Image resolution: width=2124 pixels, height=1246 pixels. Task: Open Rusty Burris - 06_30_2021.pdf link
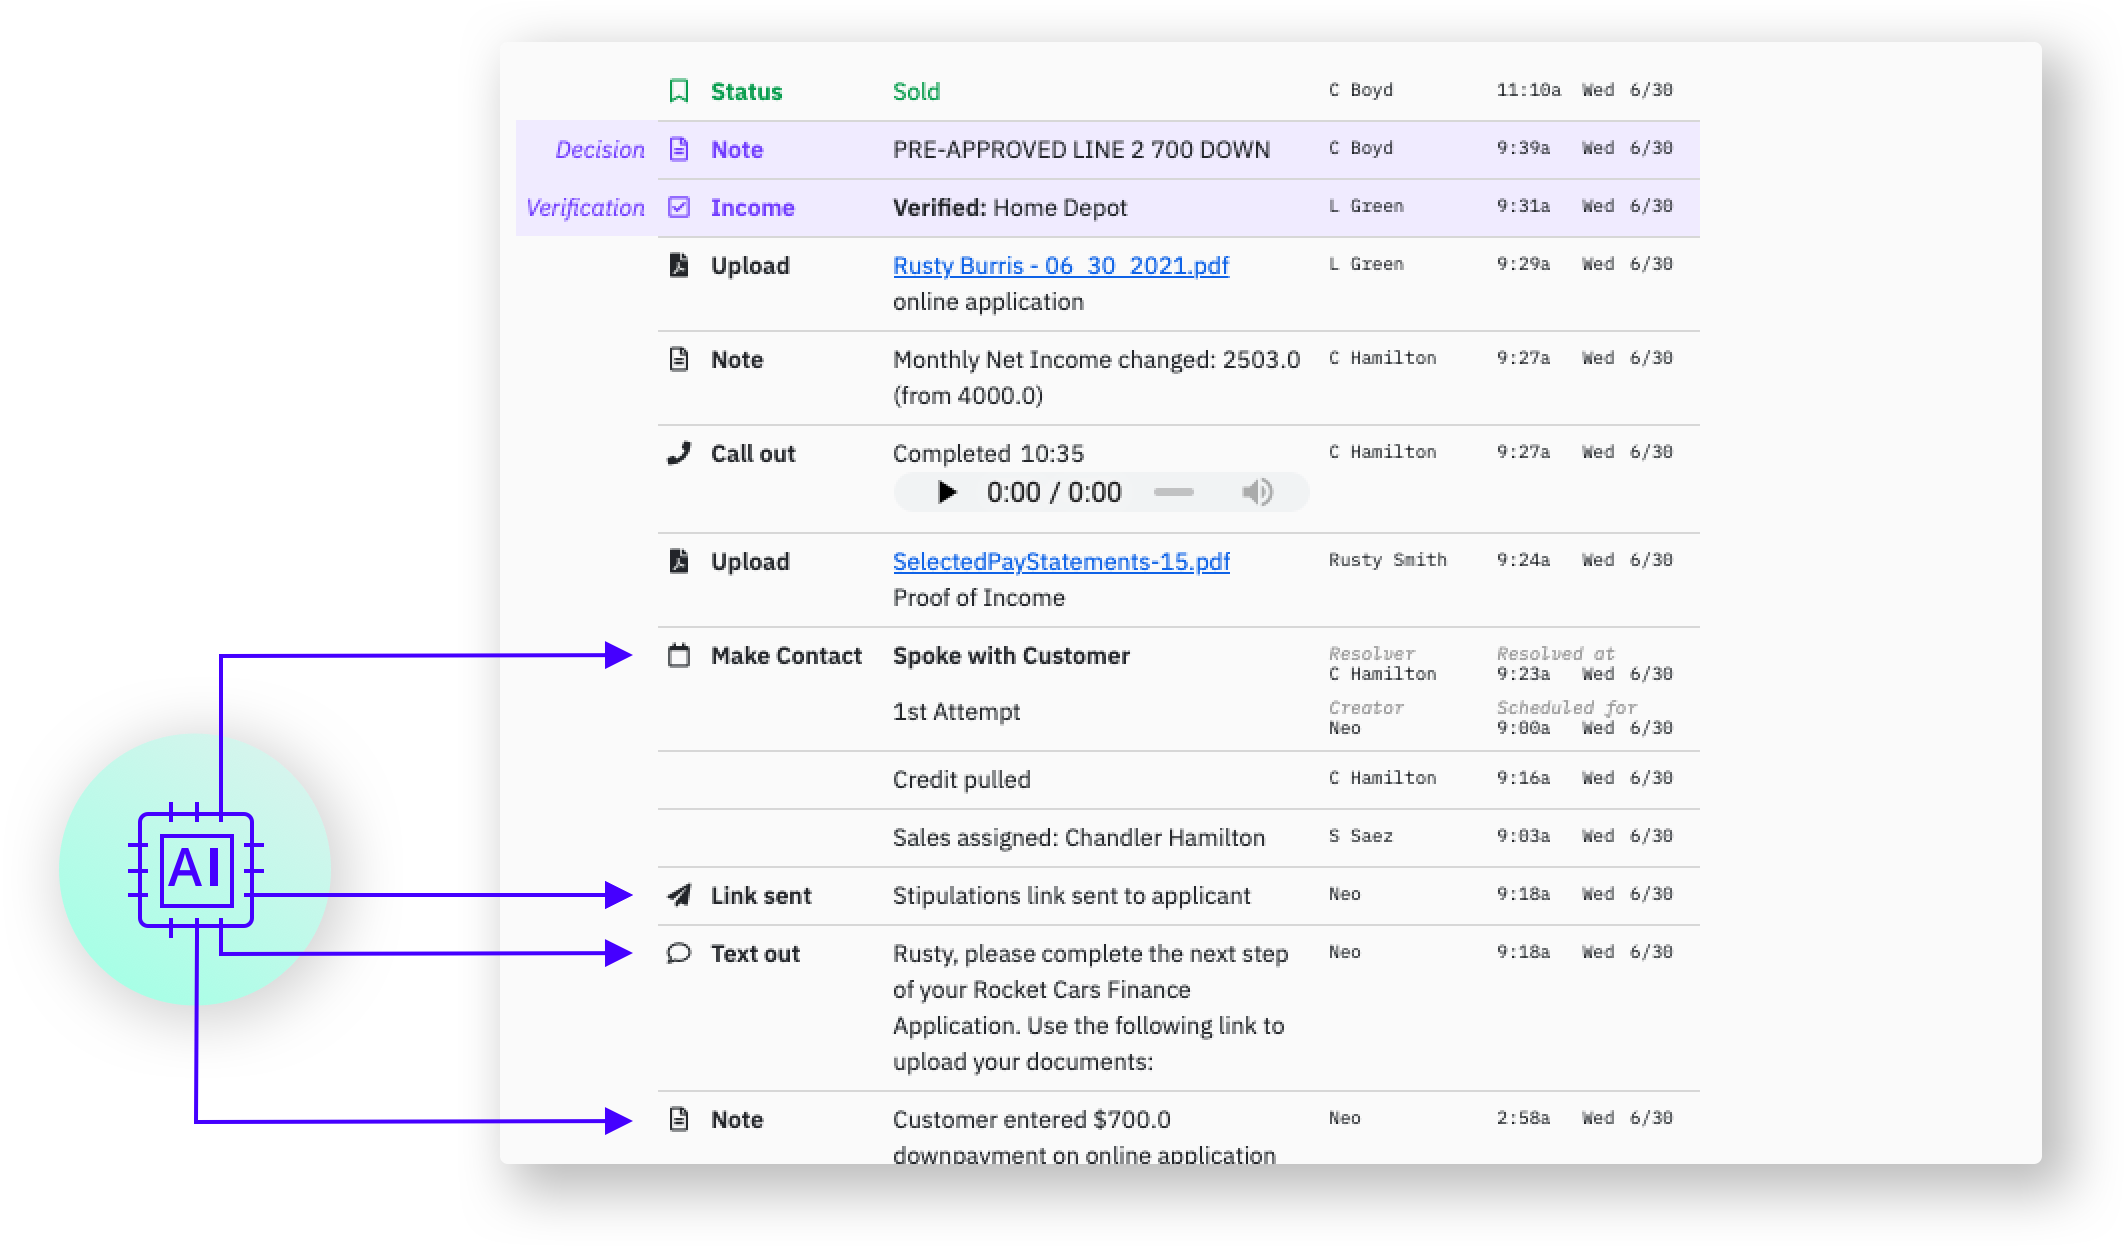(1060, 265)
